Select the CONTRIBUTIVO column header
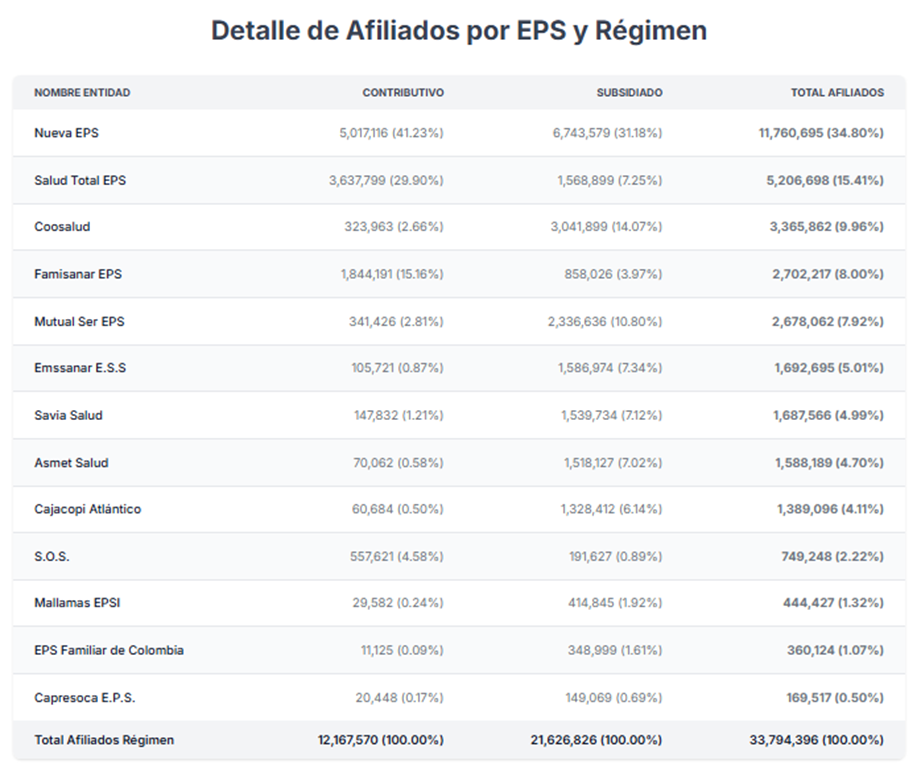 coord(403,93)
